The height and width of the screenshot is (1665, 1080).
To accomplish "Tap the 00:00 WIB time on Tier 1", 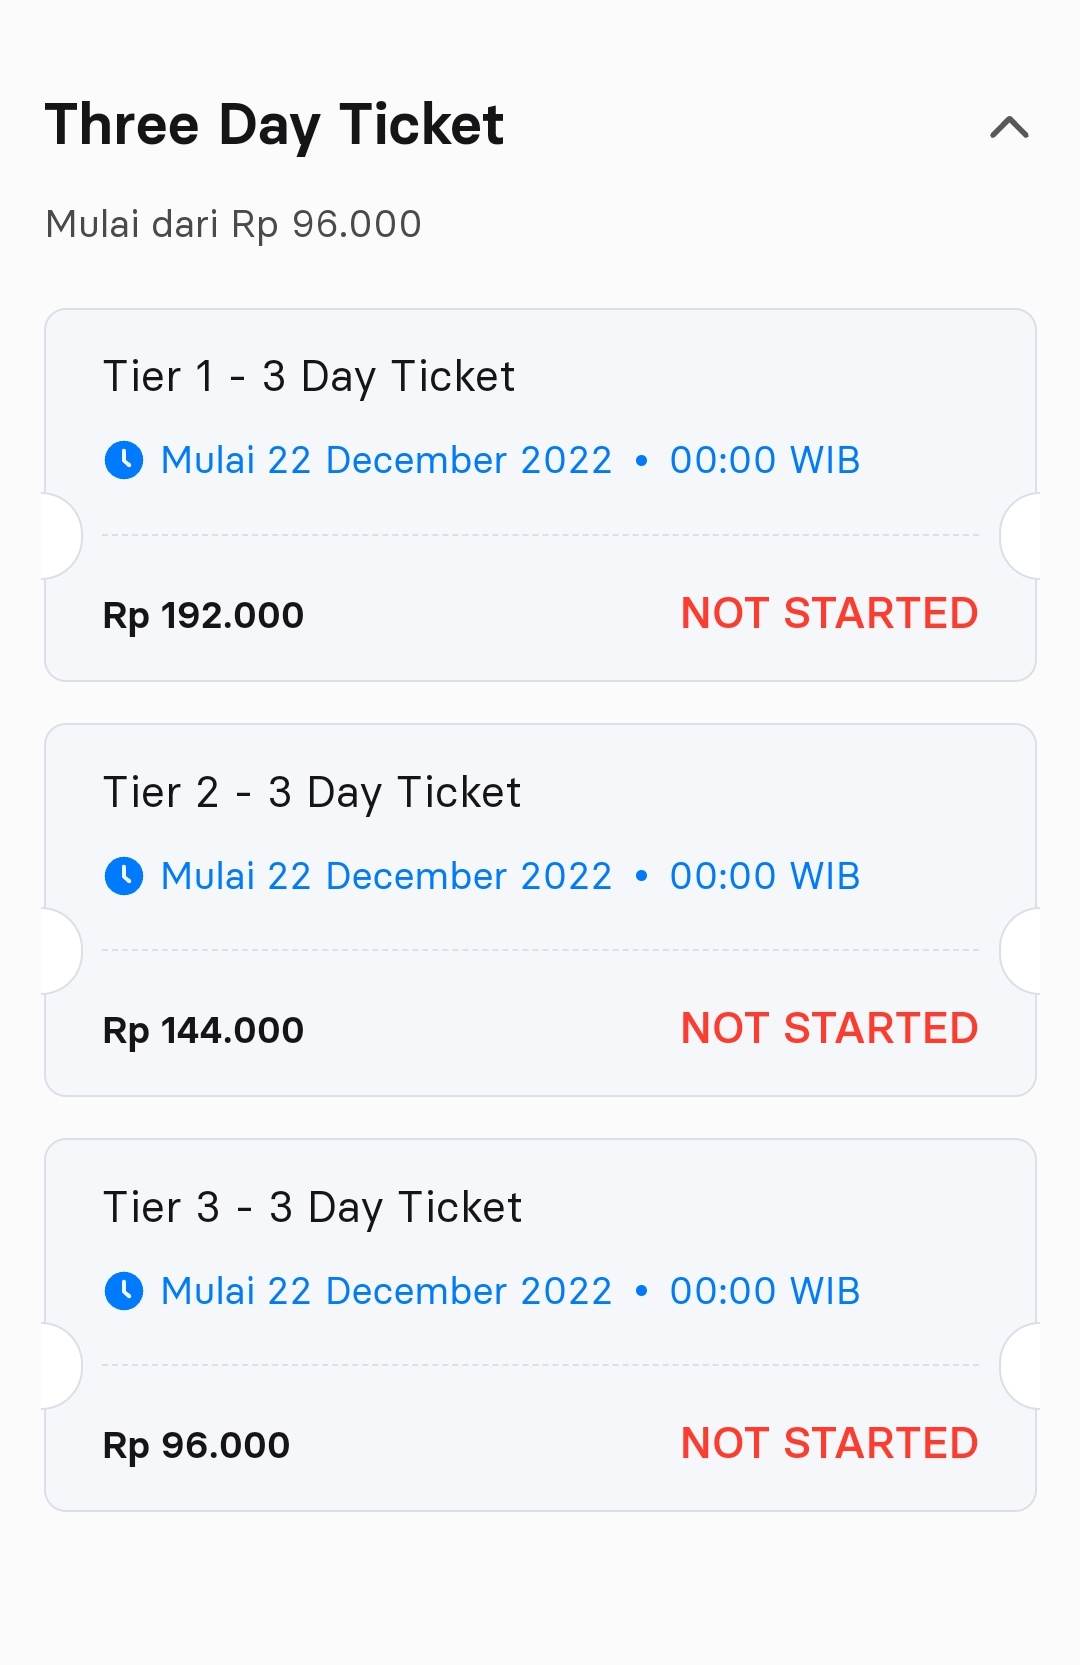I will tap(764, 461).
